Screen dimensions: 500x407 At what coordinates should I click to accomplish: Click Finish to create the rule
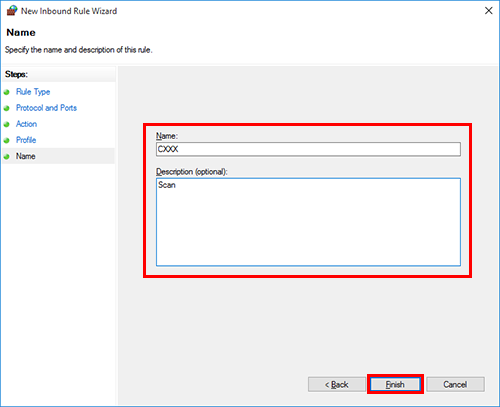pos(395,384)
